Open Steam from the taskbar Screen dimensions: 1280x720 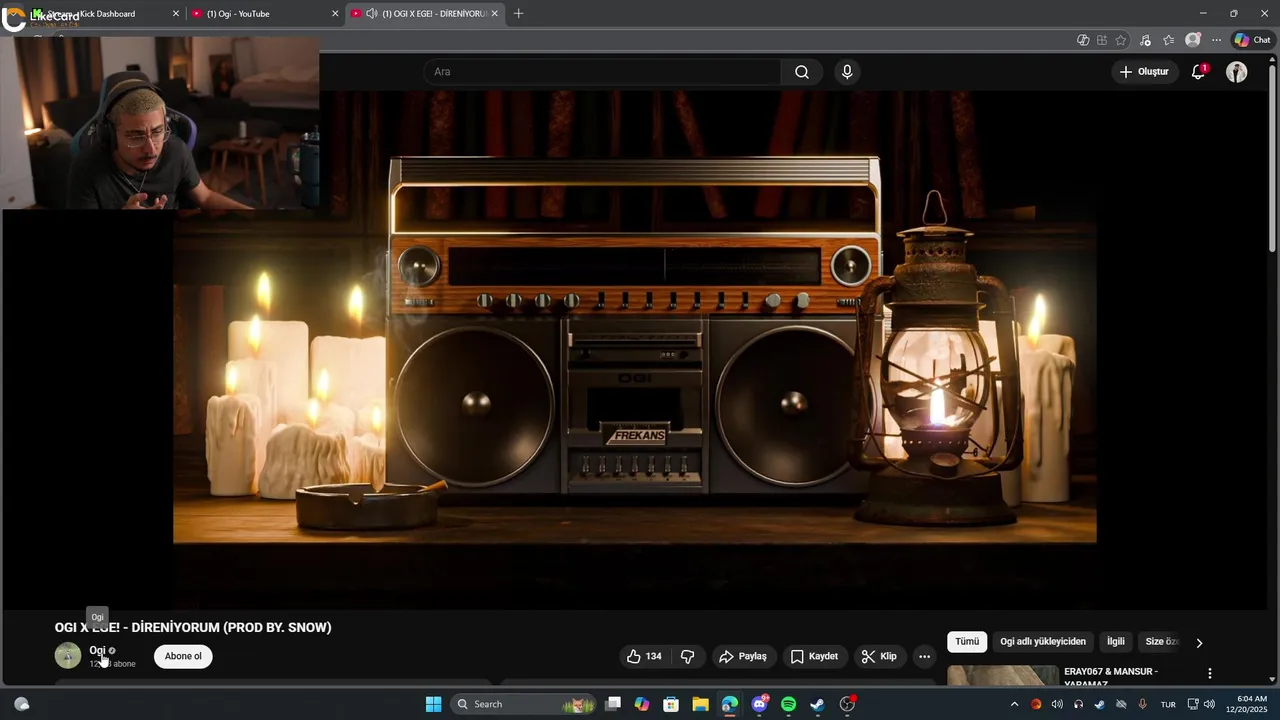(x=817, y=704)
